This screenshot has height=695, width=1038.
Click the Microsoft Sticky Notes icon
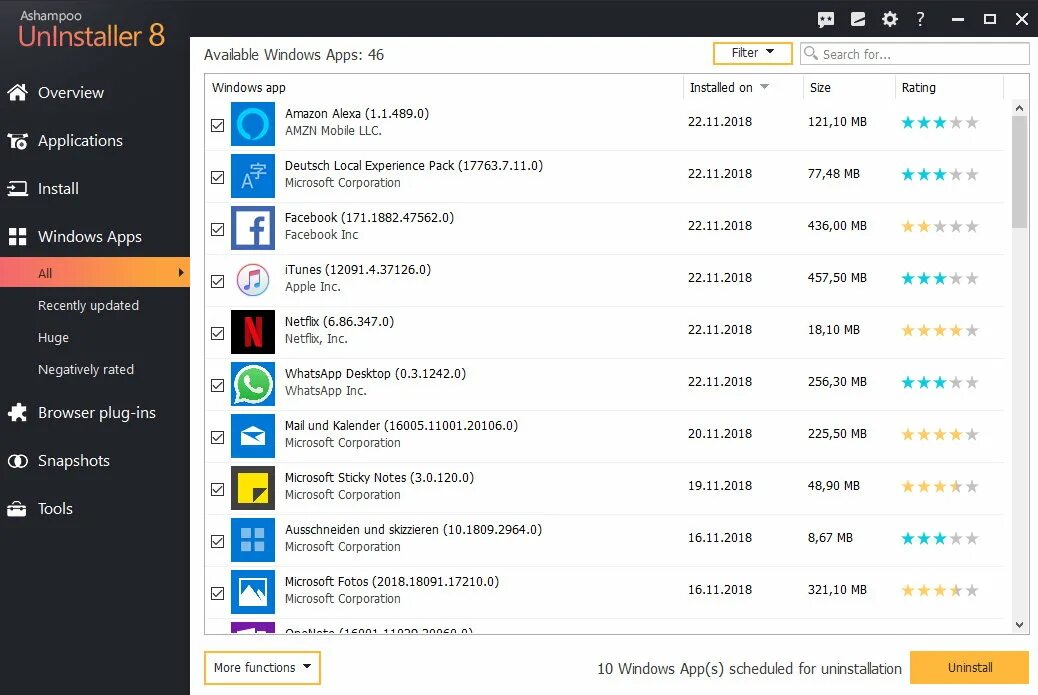pos(253,488)
